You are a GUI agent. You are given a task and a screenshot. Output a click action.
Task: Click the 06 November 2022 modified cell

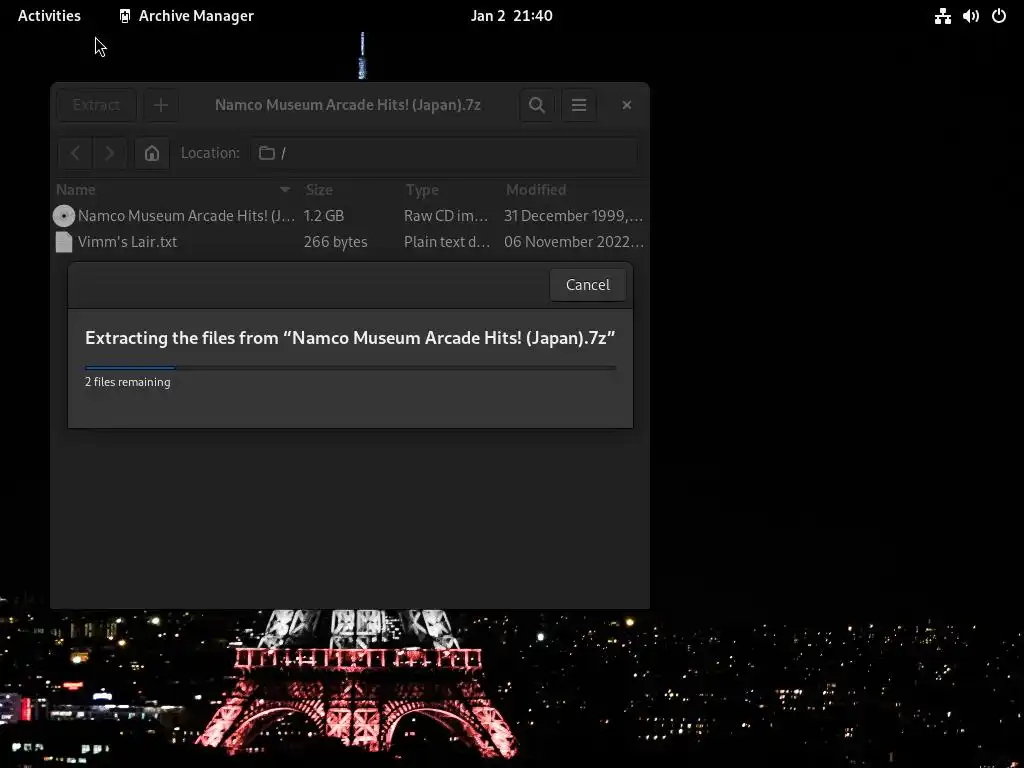tap(574, 242)
